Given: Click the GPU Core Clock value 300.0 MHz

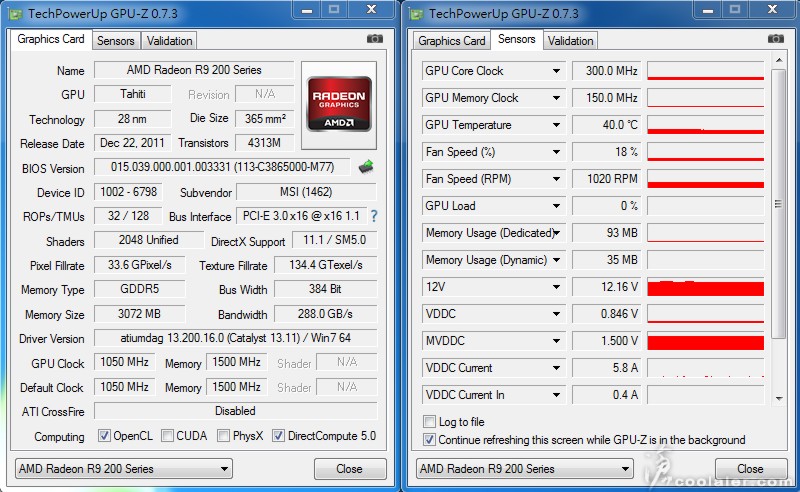Looking at the screenshot, I should (606, 71).
